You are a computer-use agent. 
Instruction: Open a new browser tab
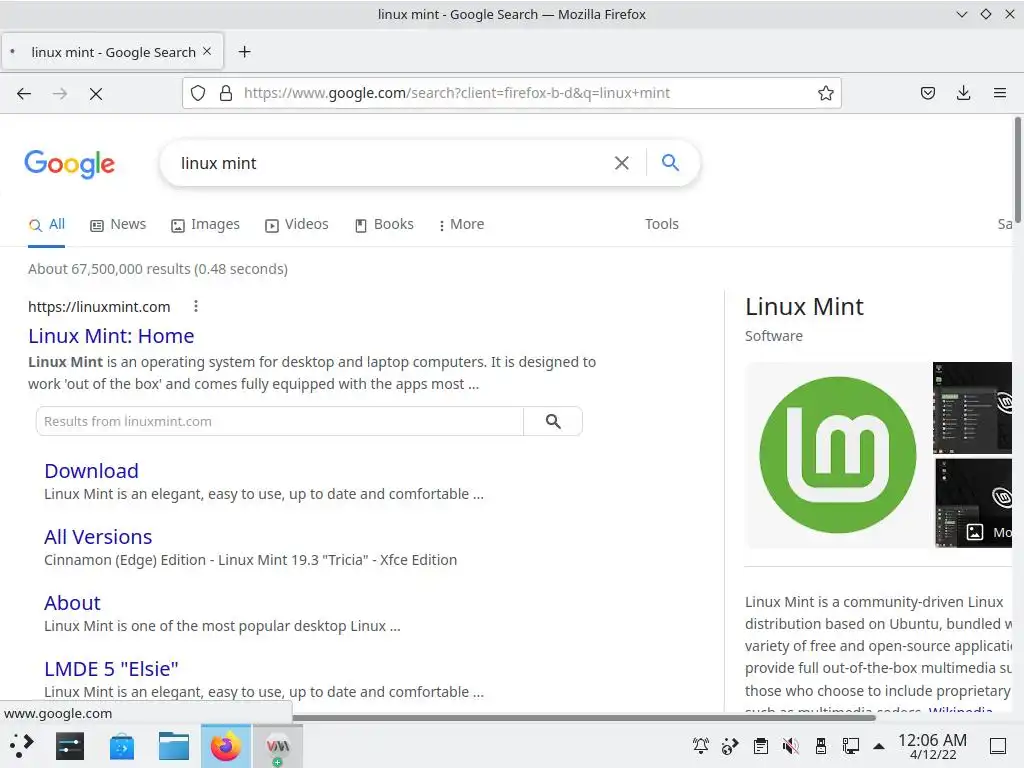(x=244, y=52)
